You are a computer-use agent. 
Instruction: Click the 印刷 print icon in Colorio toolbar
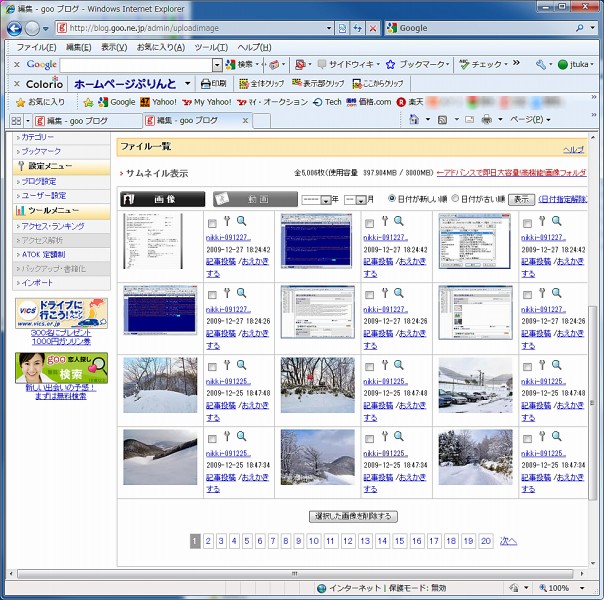(x=212, y=84)
